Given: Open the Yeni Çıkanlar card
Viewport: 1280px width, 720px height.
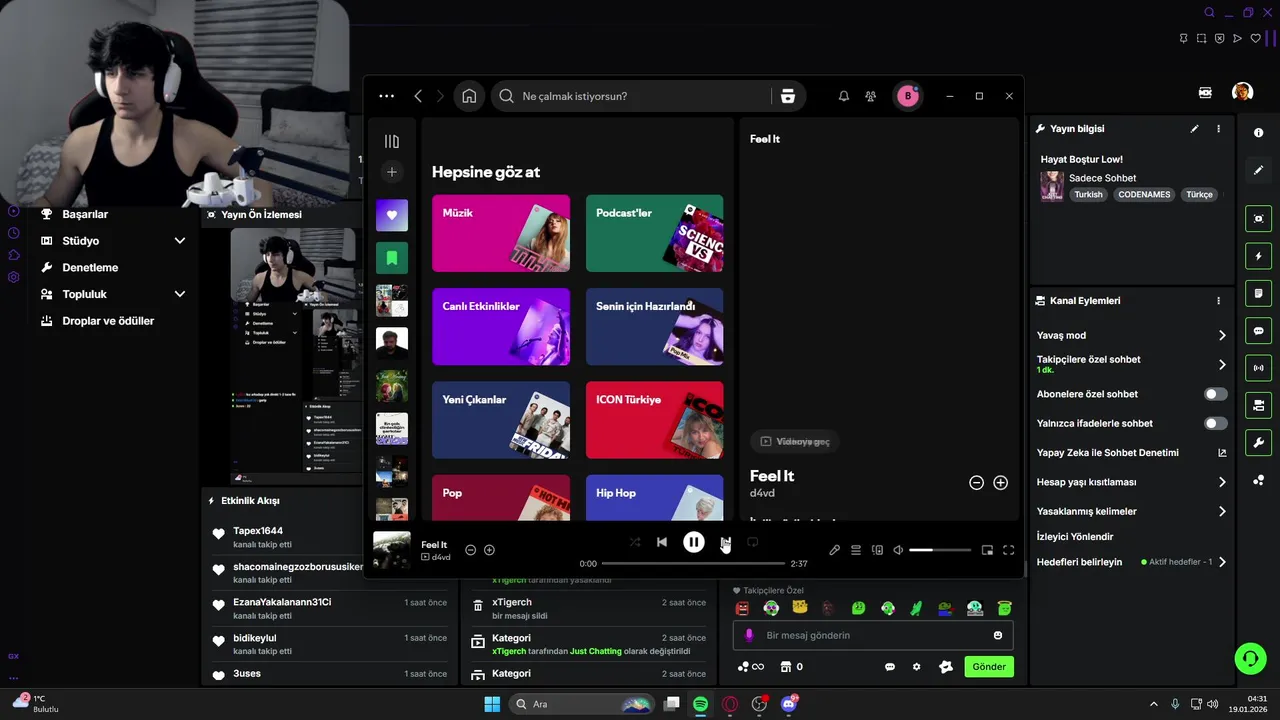Looking at the screenshot, I should coord(501,419).
